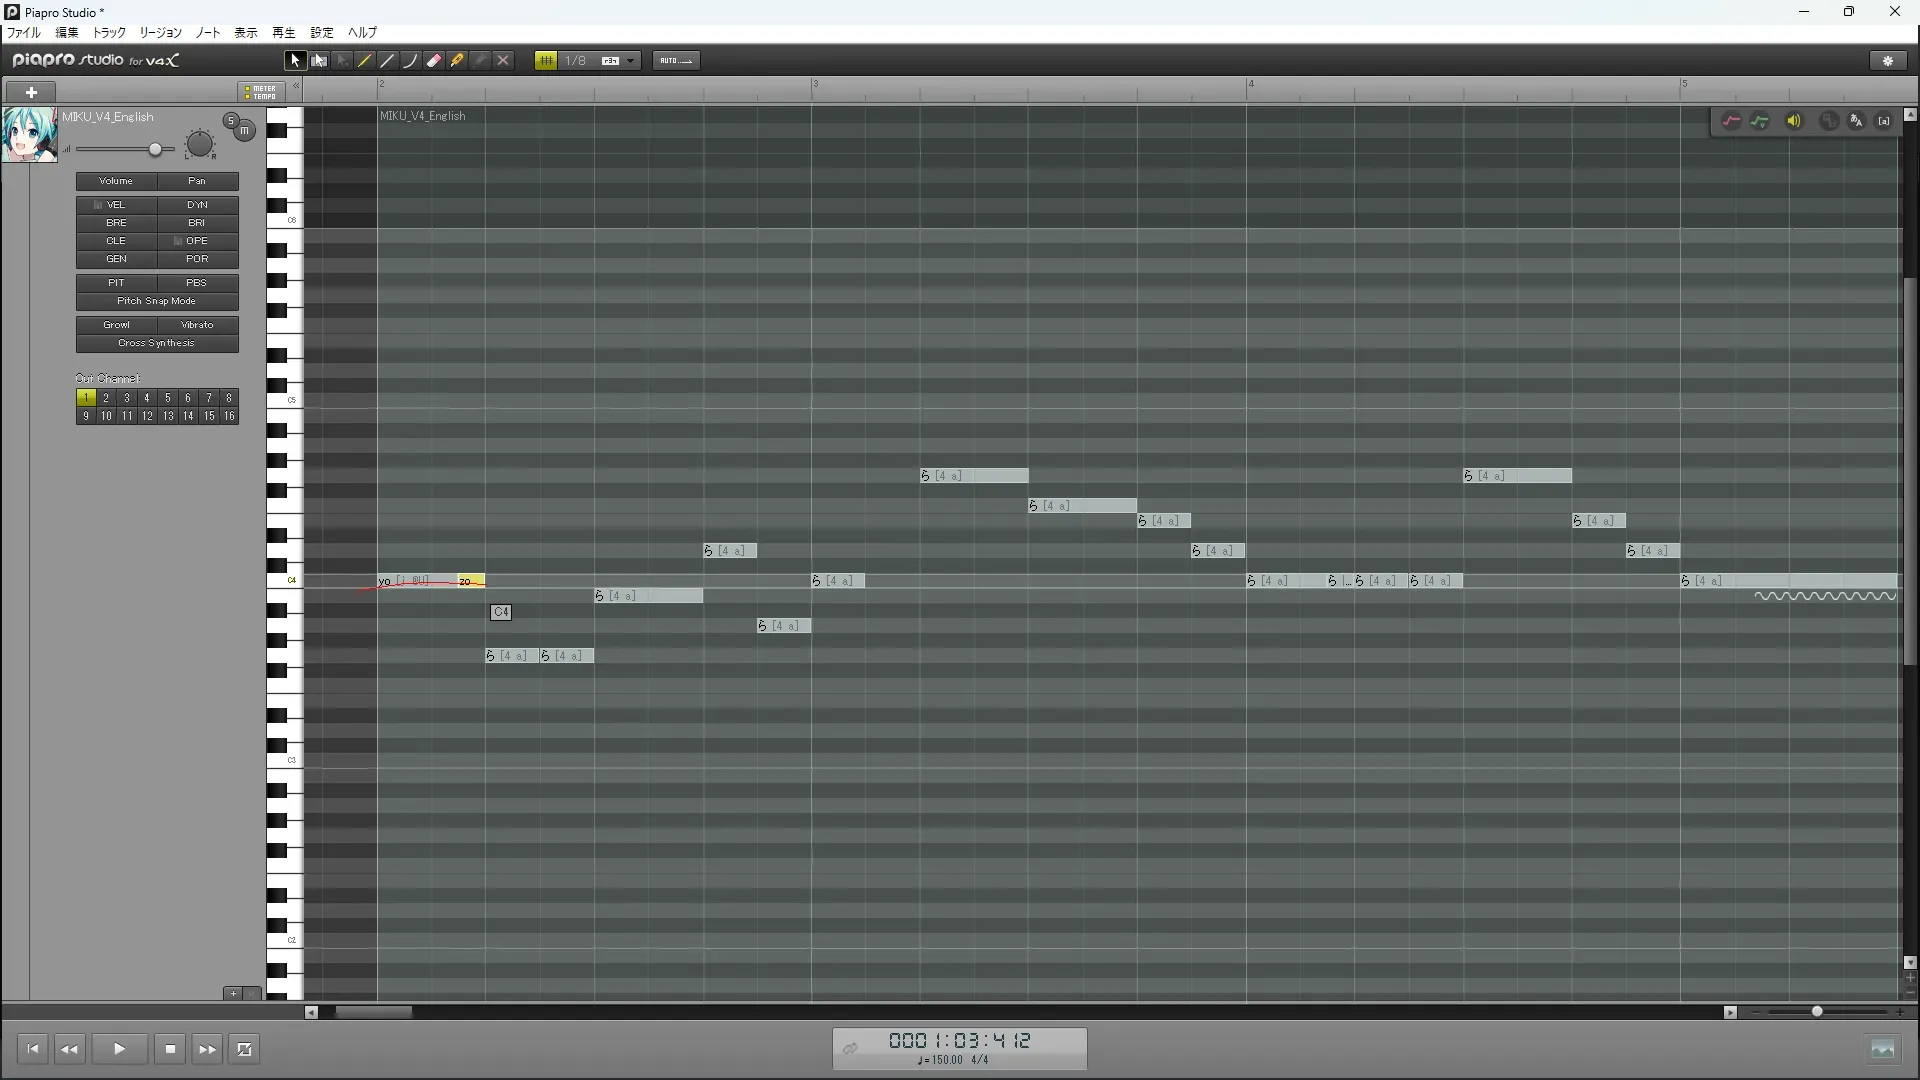This screenshot has width=1920, height=1080.
Task: Click the Pitch Snap Mode button
Action: [157, 301]
